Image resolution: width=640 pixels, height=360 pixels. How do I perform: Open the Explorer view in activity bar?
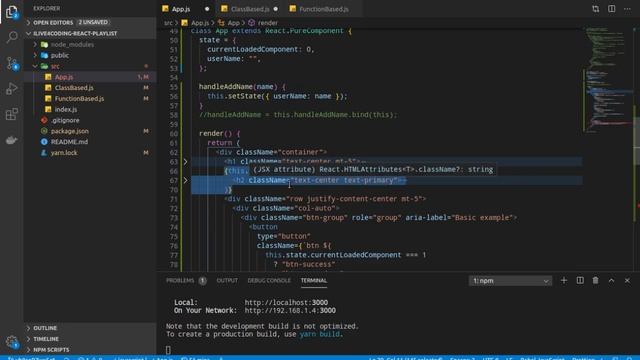(12, 12)
